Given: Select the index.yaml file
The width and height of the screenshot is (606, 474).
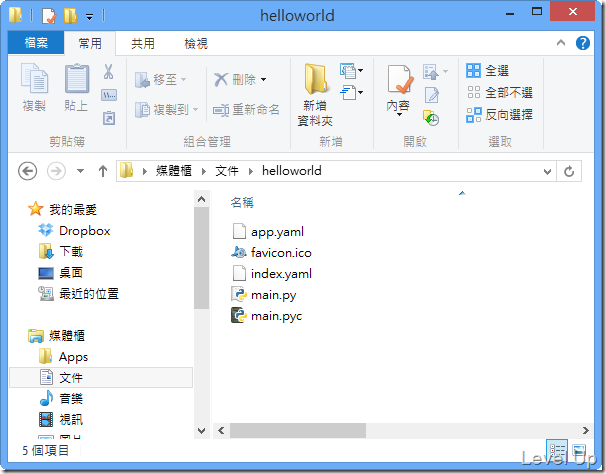Looking at the screenshot, I should [272, 274].
